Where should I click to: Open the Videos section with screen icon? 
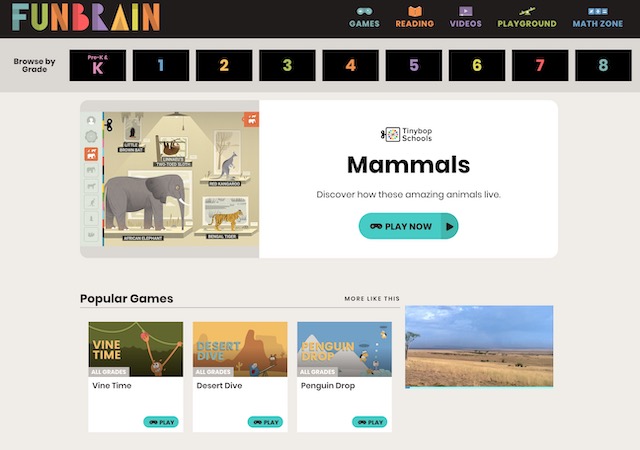tap(465, 18)
